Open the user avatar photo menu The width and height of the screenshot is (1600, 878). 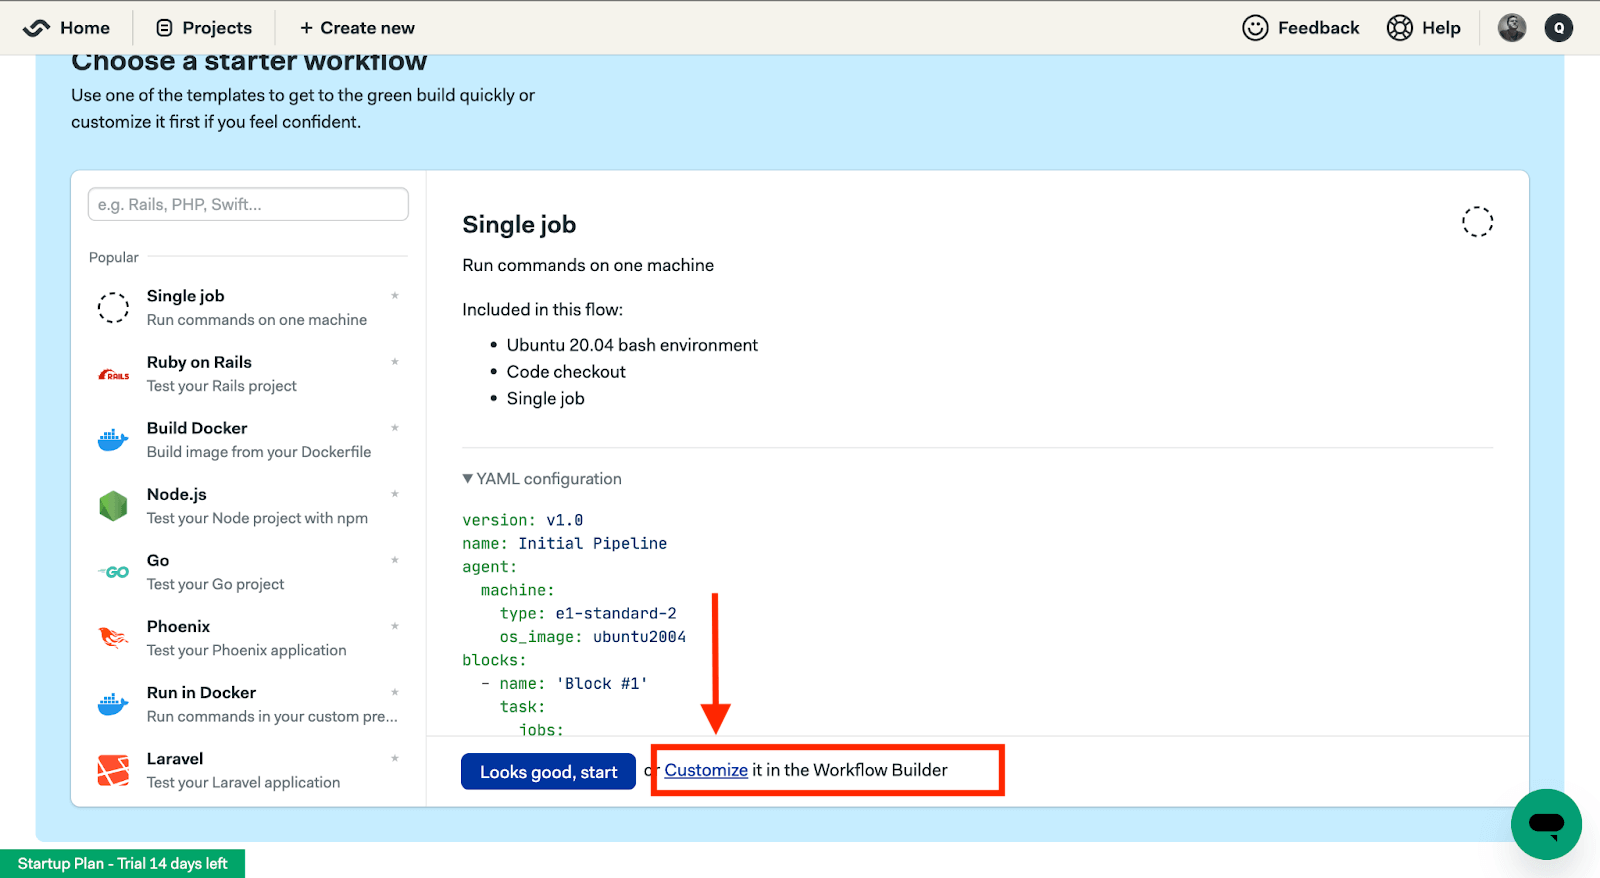[1512, 28]
